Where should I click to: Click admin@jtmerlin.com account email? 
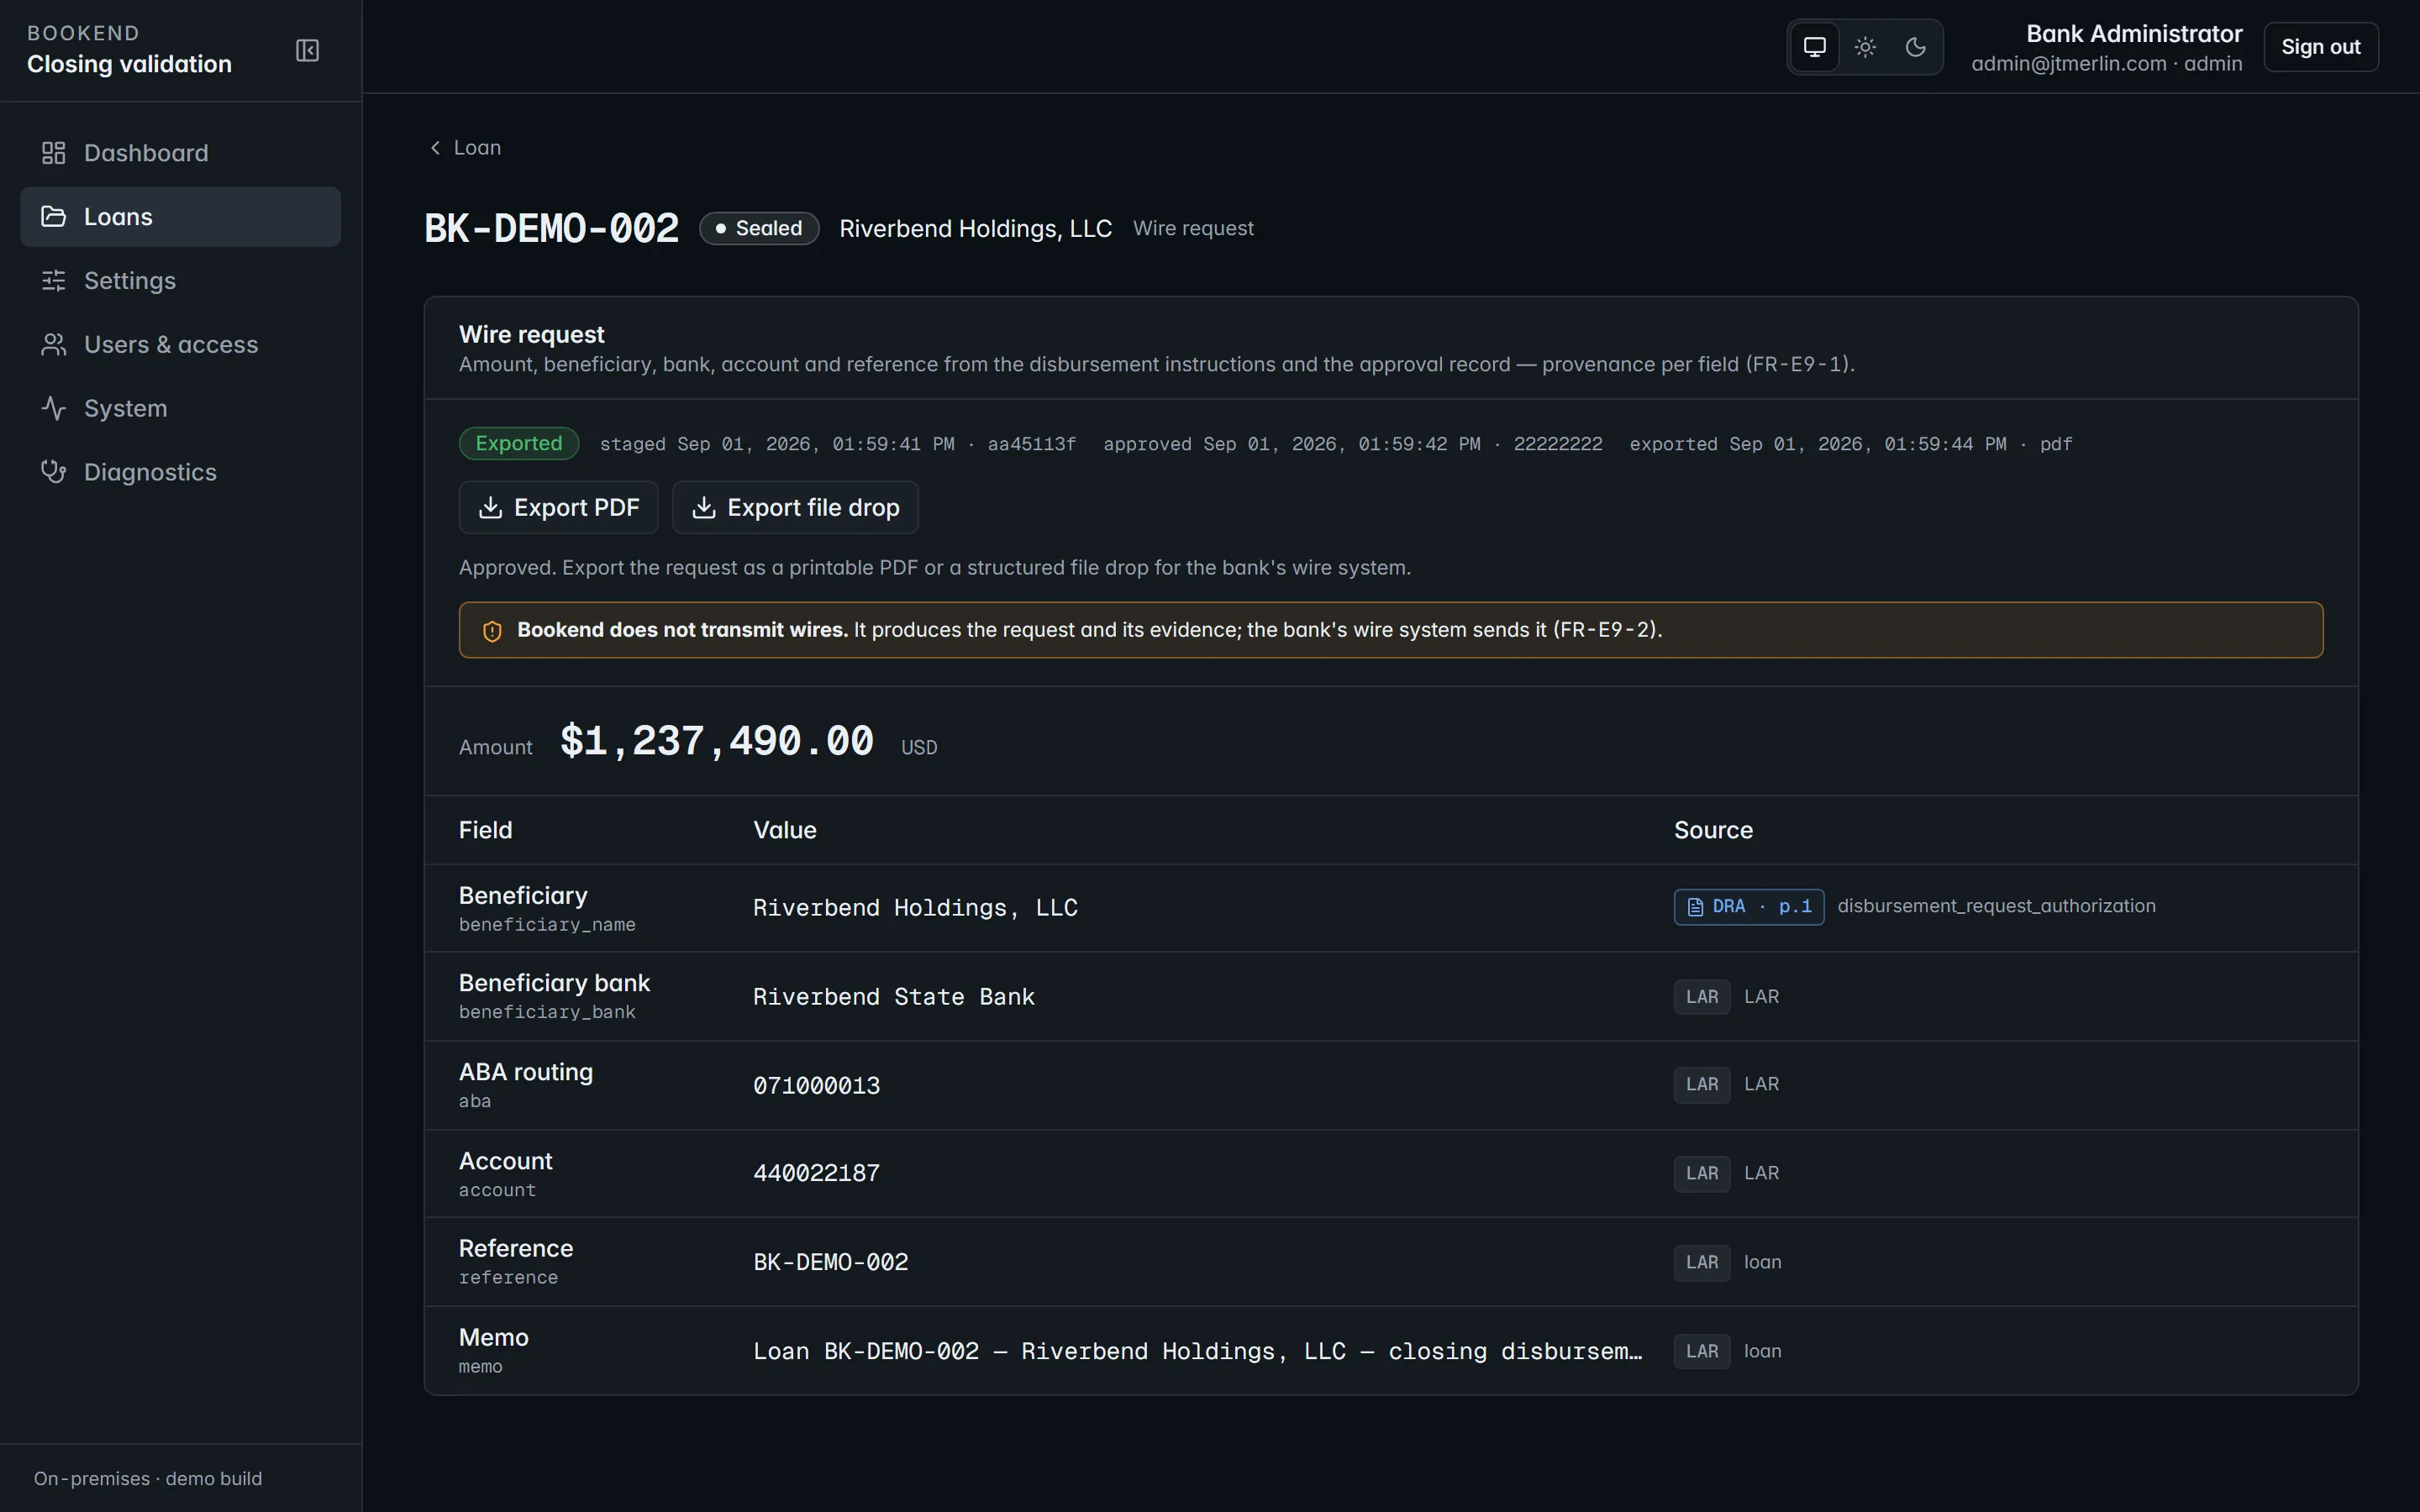pyautogui.click(x=2069, y=64)
